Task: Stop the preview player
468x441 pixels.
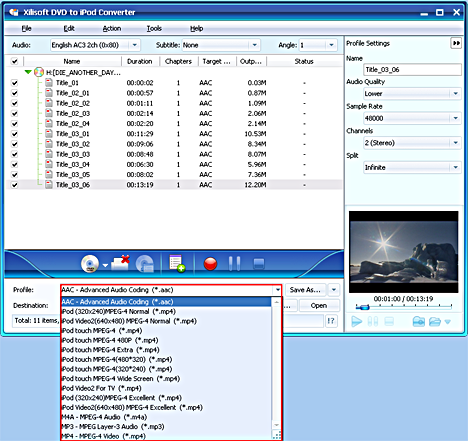Action: click(389, 322)
